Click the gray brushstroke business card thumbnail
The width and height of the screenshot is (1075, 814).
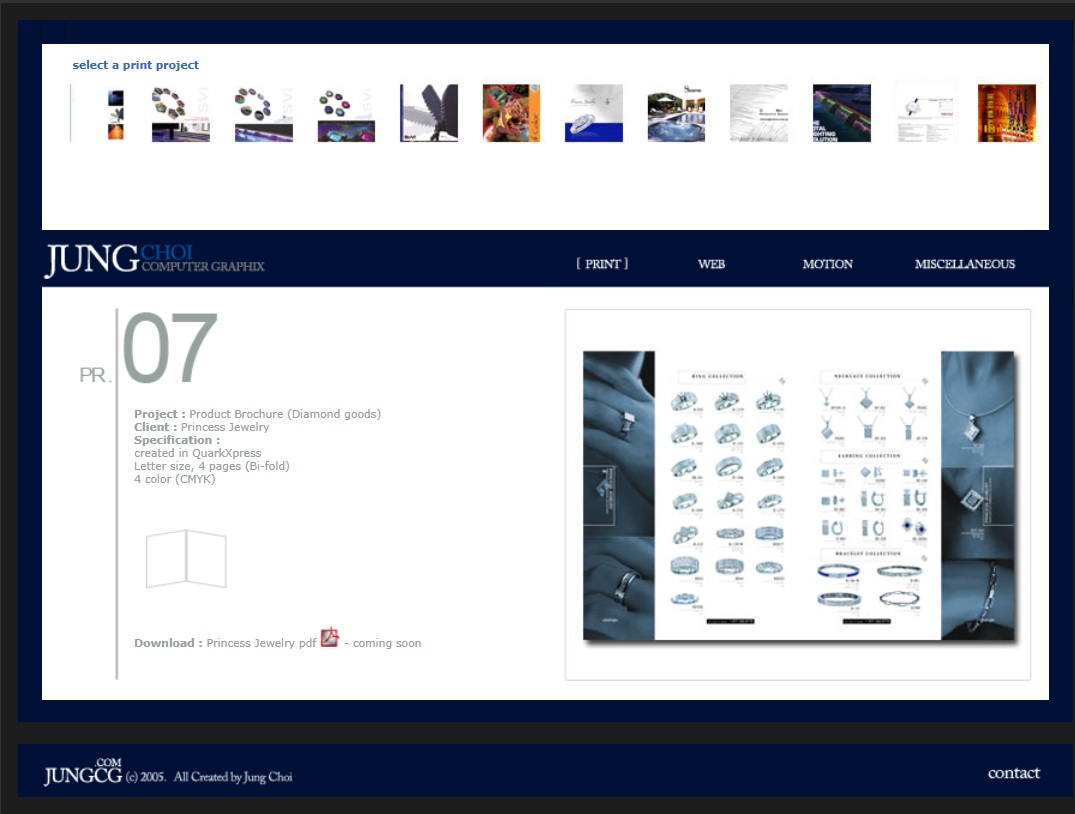(758, 113)
